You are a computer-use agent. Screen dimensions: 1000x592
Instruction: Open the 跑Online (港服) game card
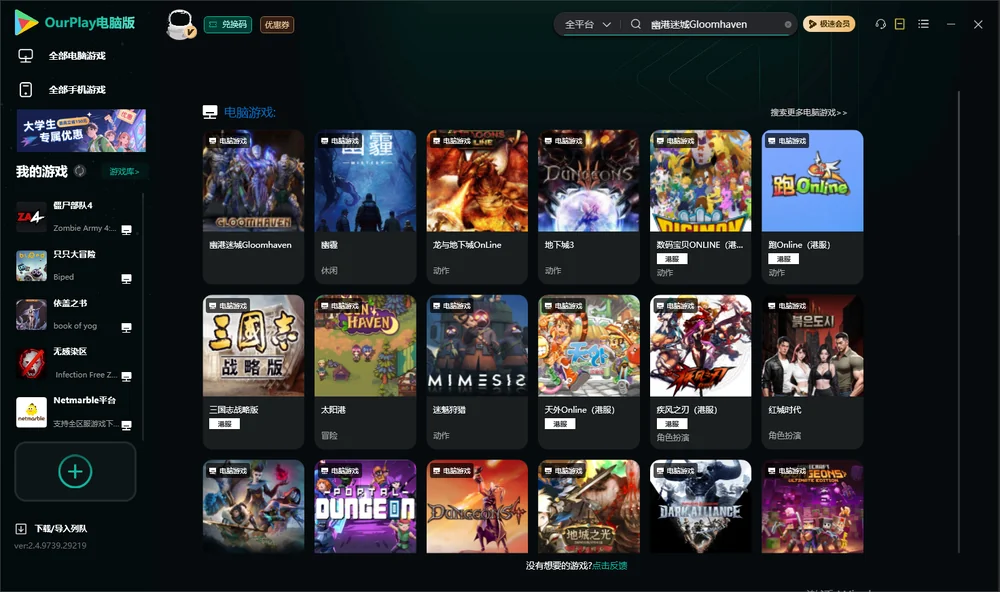point(812,207)
